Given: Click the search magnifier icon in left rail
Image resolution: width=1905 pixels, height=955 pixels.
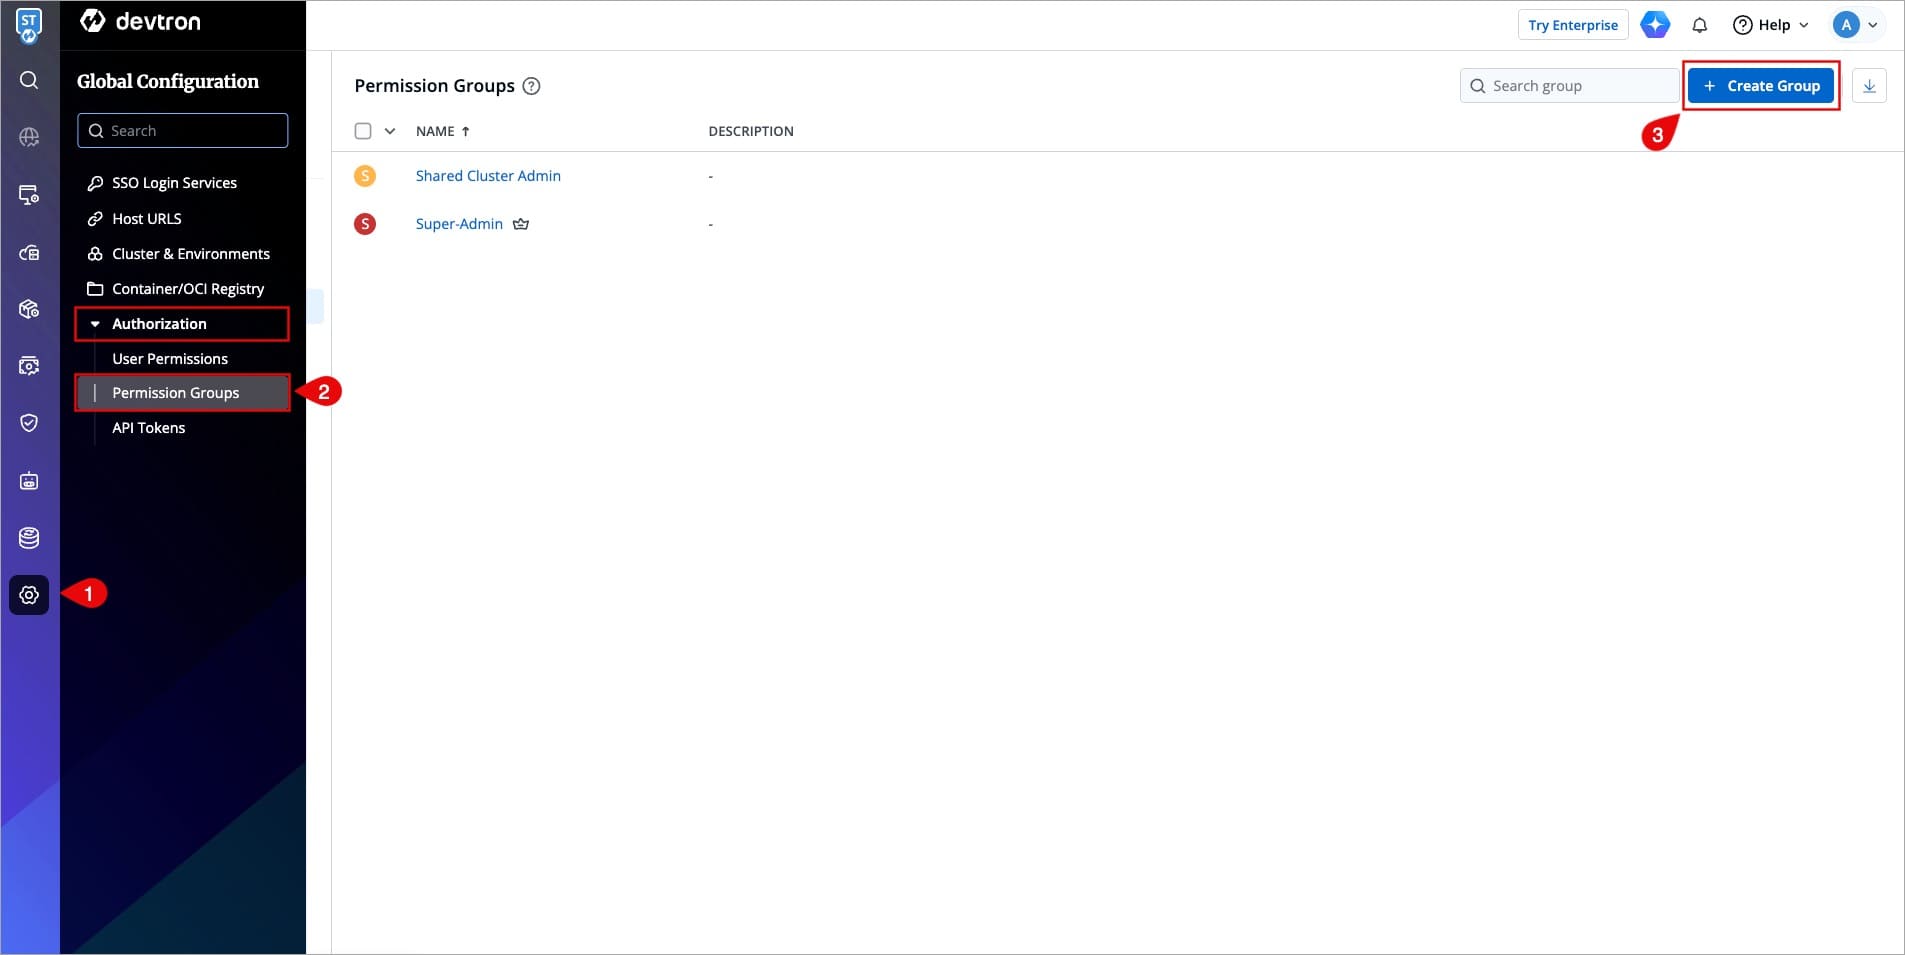Looking at the screenshot, I should 29,80.
